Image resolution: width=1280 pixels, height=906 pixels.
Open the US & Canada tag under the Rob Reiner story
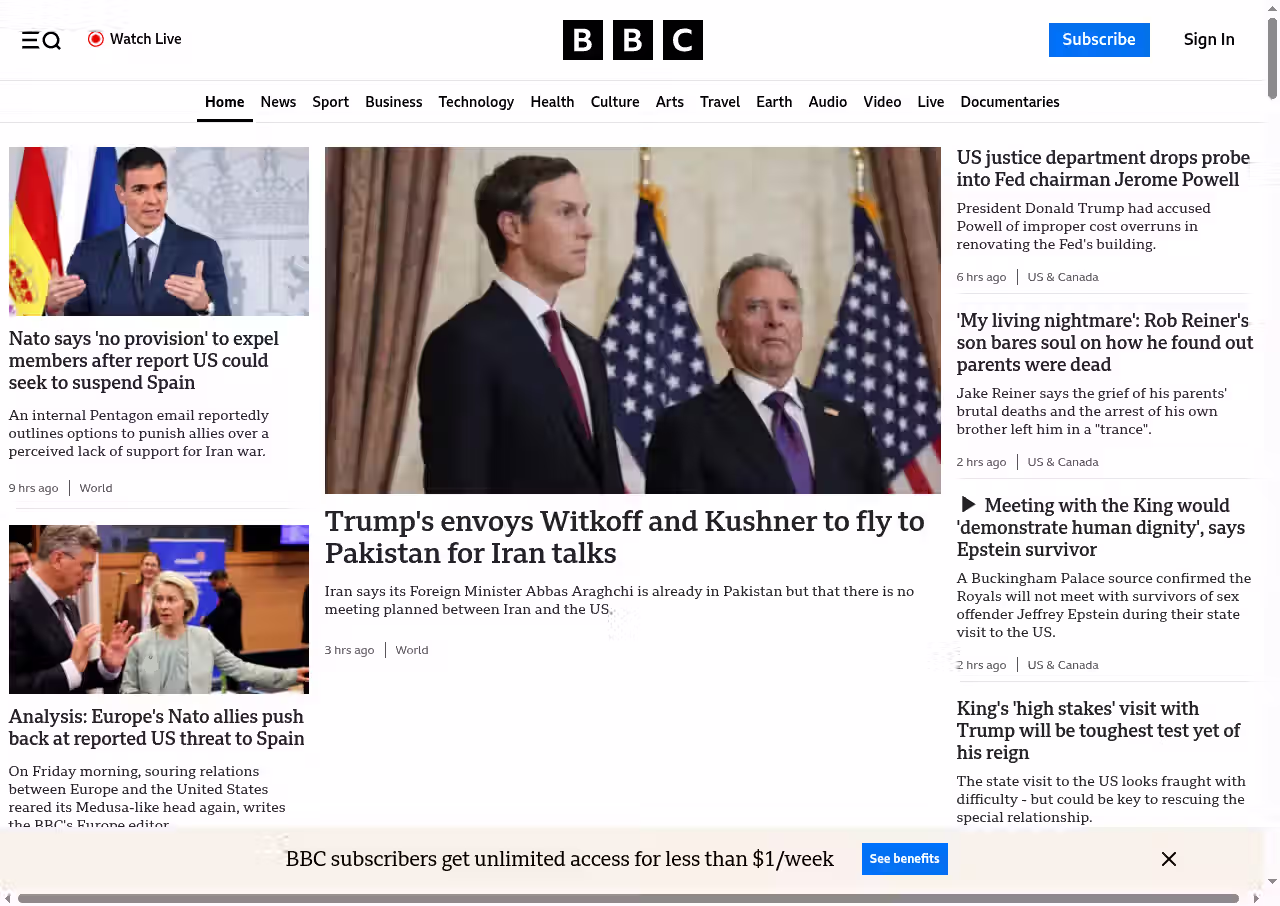[1062, 462]
